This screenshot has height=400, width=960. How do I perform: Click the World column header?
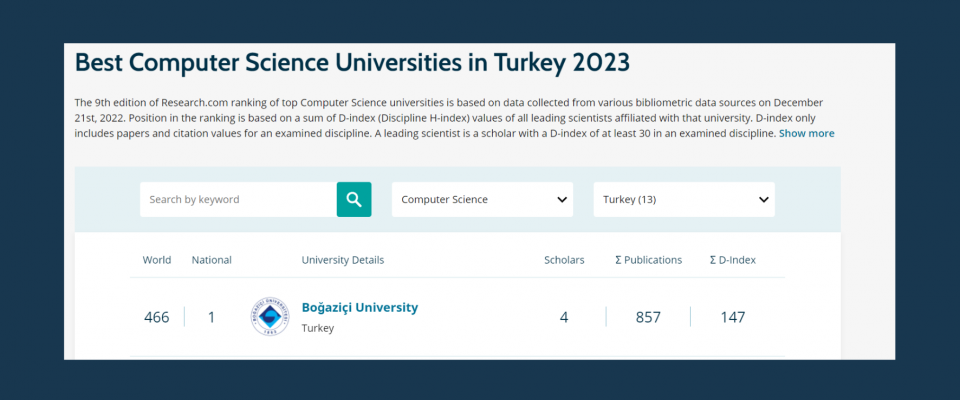[x=157, y=260]
